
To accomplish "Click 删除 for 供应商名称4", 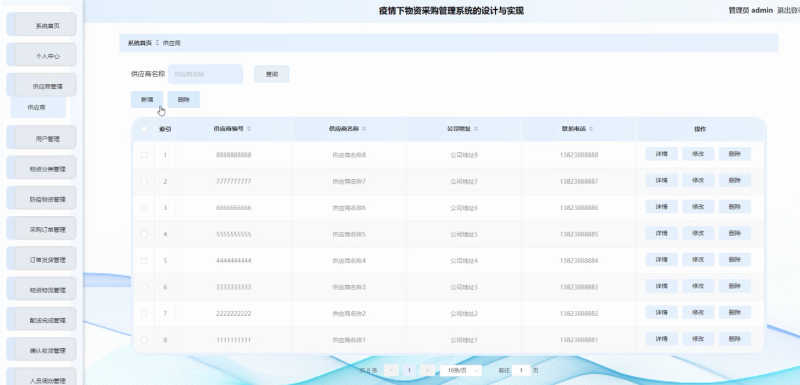I will point(735,260).
